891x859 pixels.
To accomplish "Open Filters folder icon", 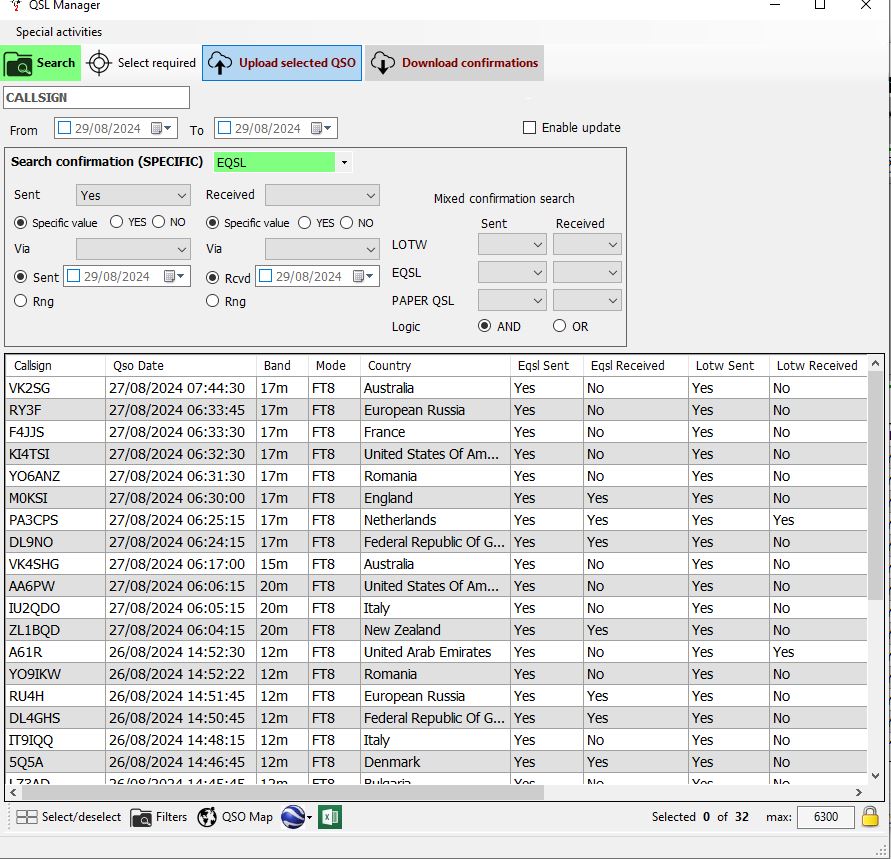I will point(141,818).
